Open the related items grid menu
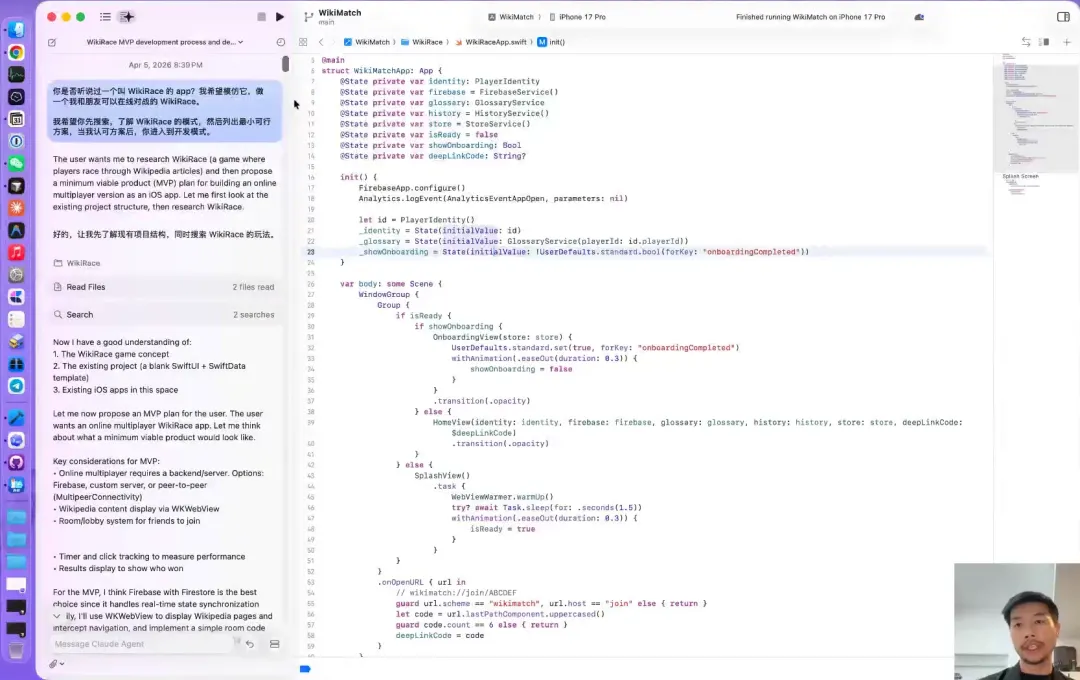 (303, 42)
